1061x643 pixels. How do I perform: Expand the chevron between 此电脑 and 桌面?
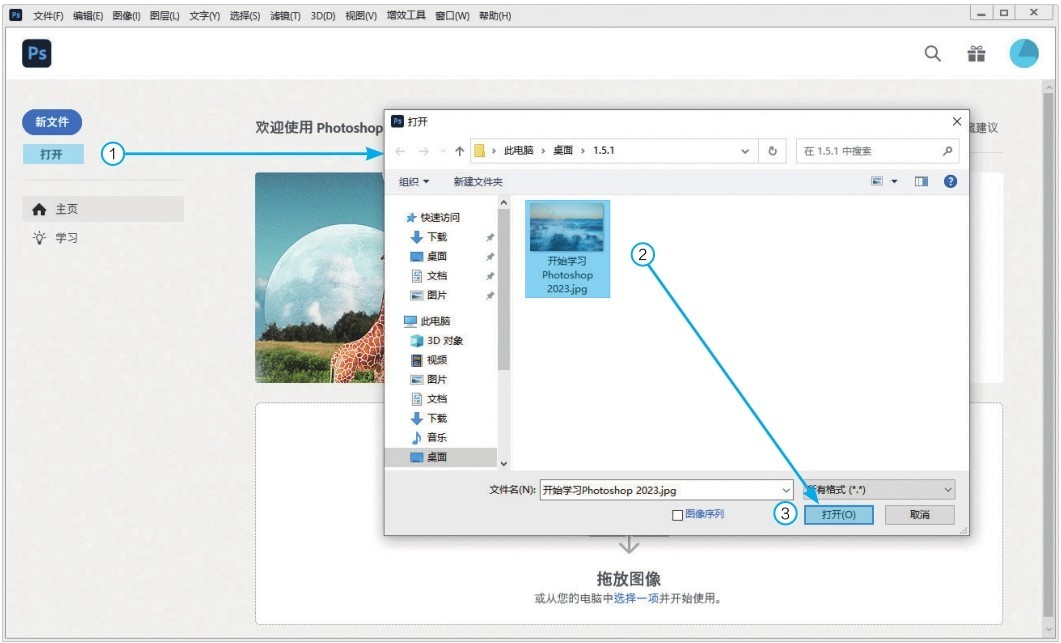point(543,150)
